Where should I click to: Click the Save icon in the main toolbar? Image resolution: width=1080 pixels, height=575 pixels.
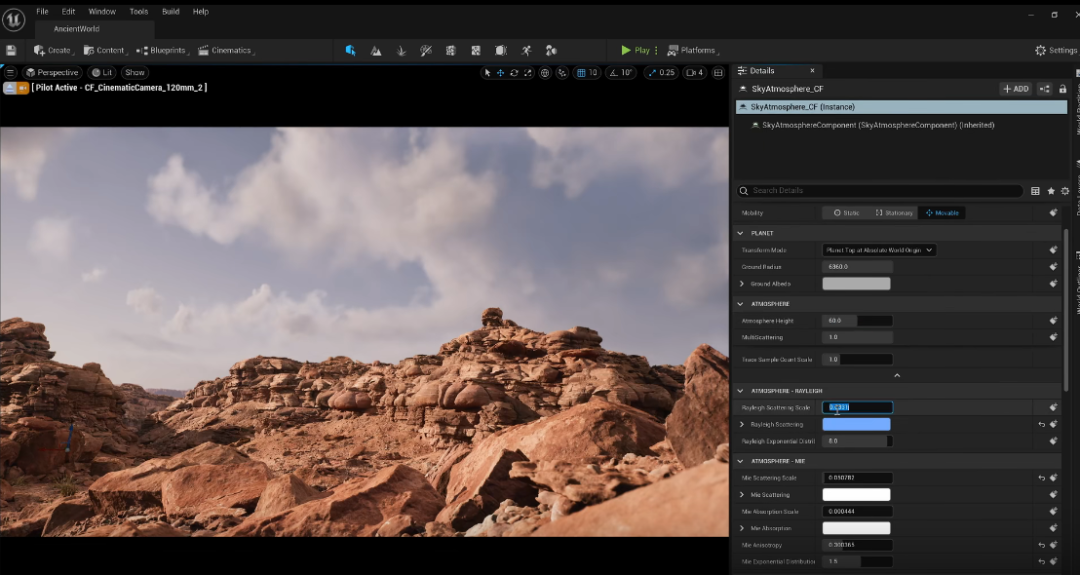(x=11, y=50)
